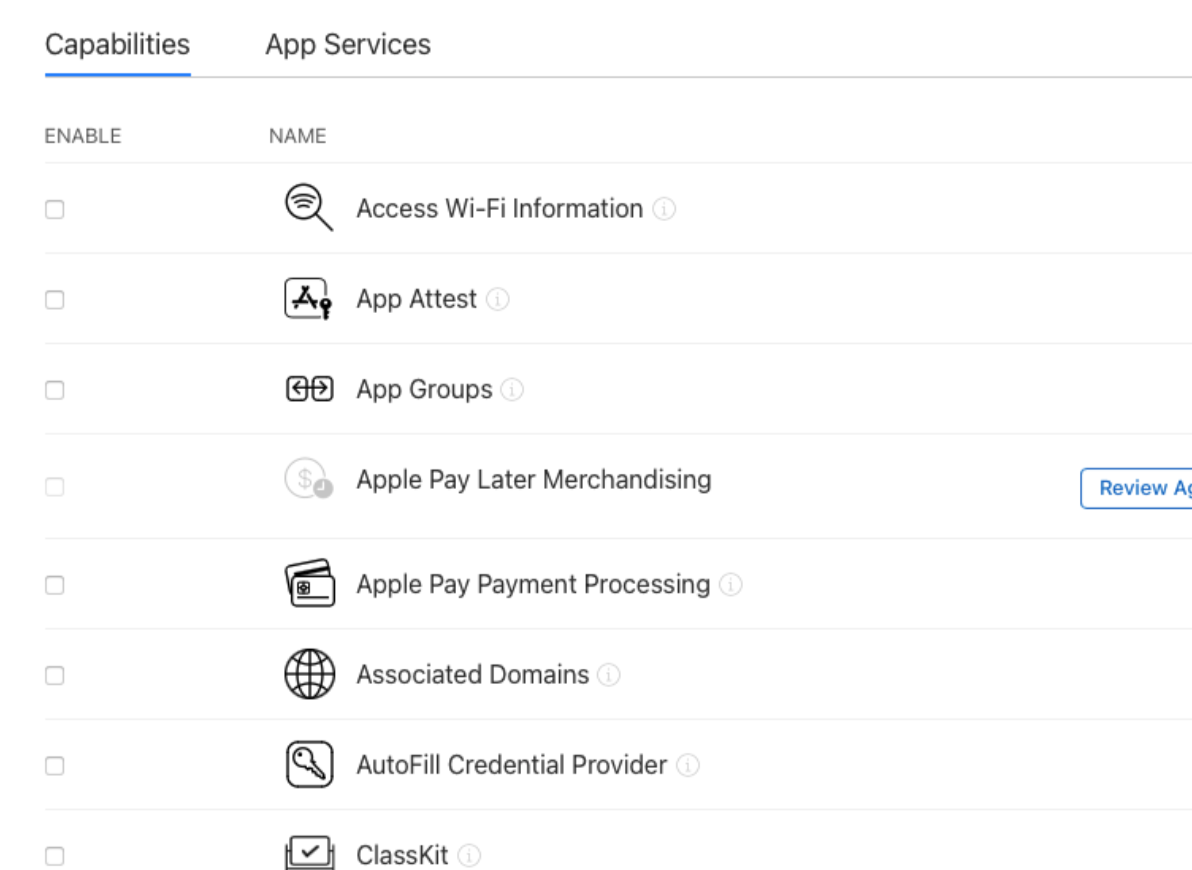This screenshot has height=870, width=1192.
Task: Open info icon for Apple Pay Payment Processing
Action: pos(731,584)
